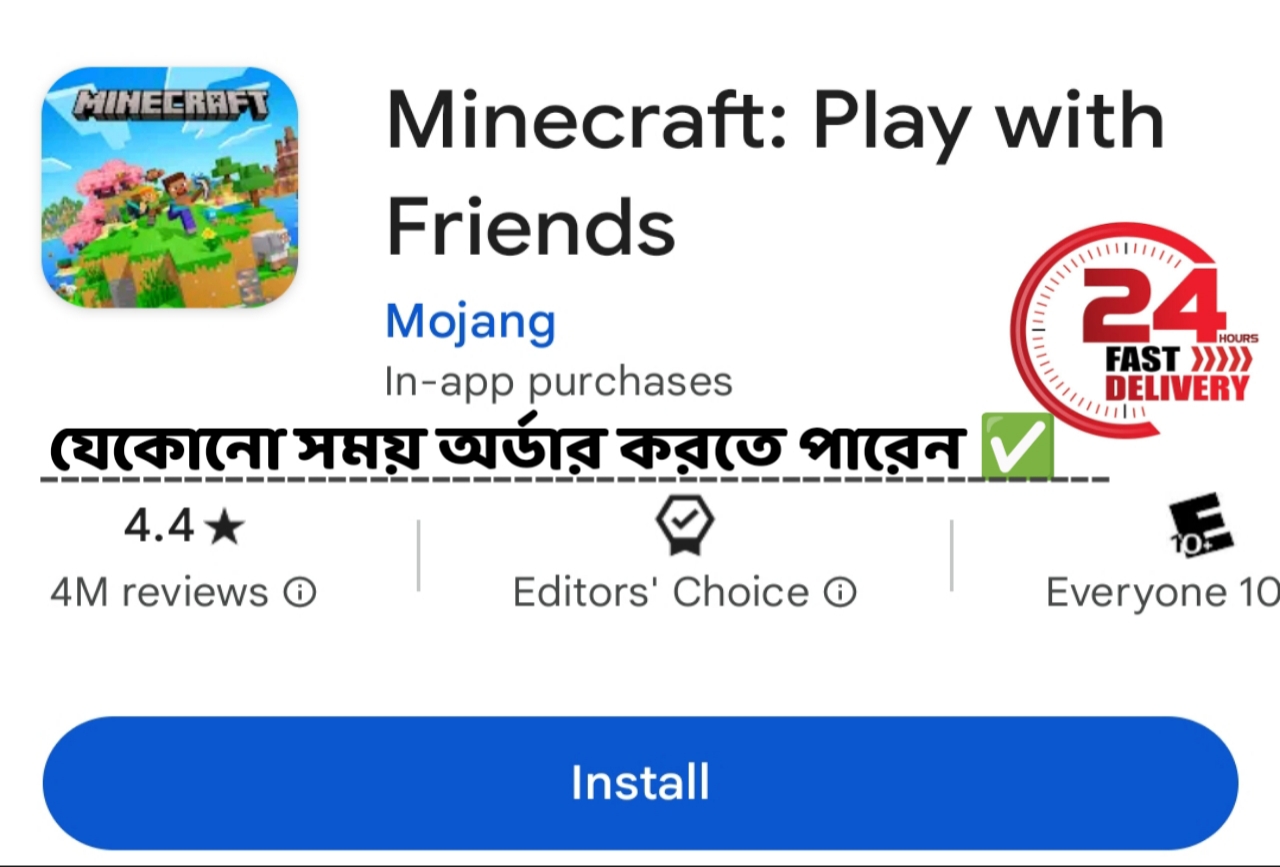Tap the Minecraft app icon
This screenshot has width=1280, height=867.
(x=170, y=187)
